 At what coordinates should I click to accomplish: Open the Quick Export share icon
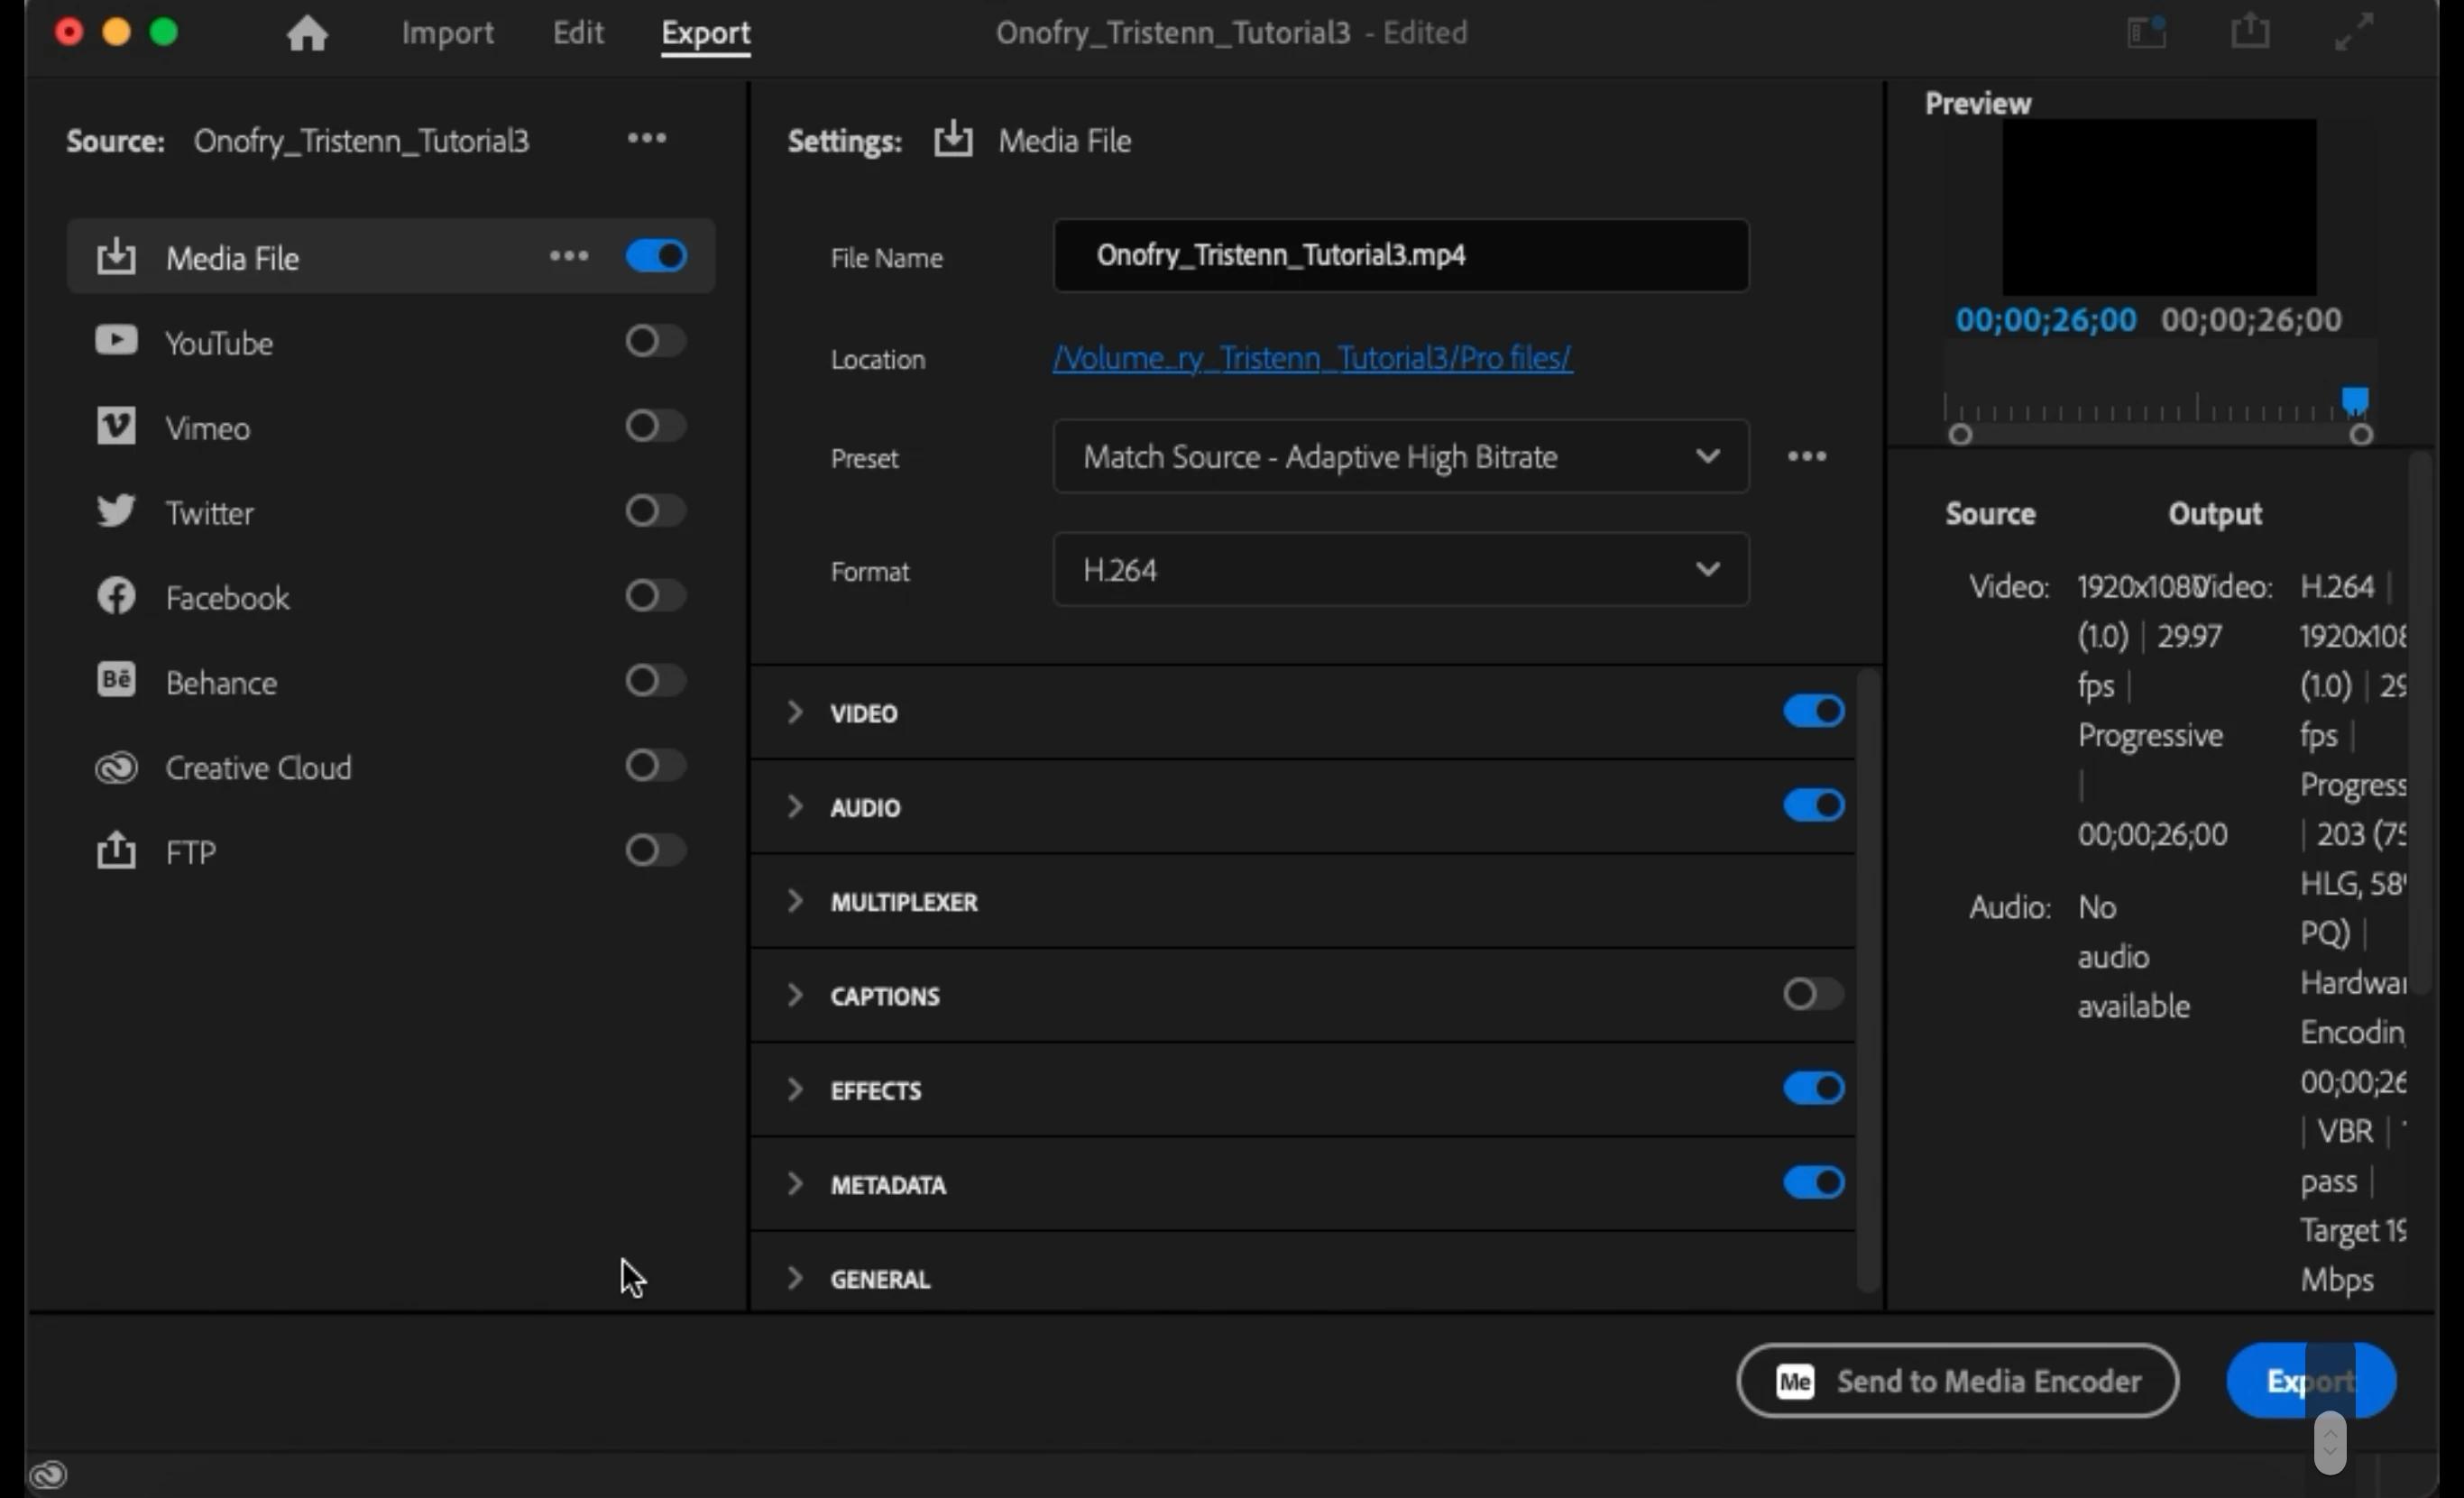pos(2250,31)
